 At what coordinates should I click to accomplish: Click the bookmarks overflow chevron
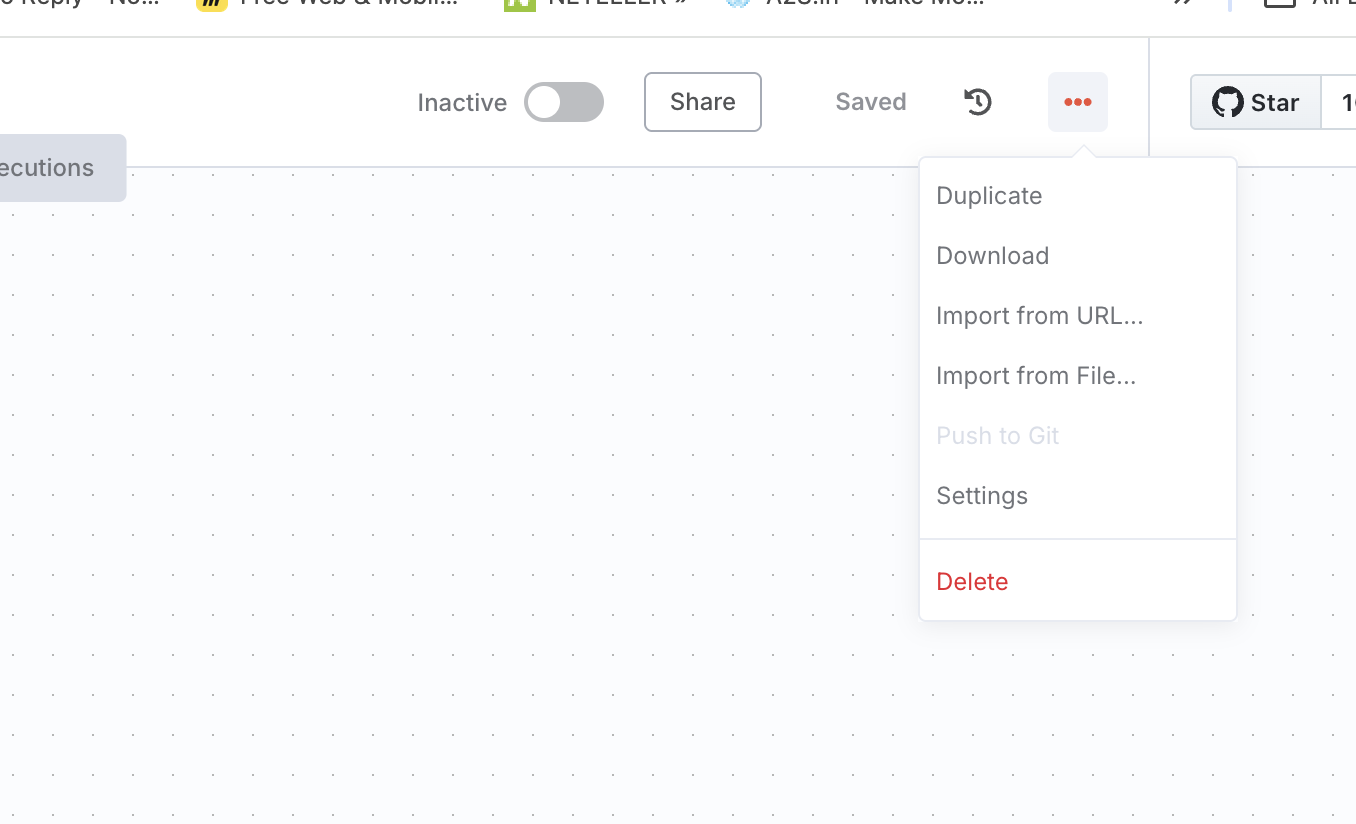point(1183,3)
